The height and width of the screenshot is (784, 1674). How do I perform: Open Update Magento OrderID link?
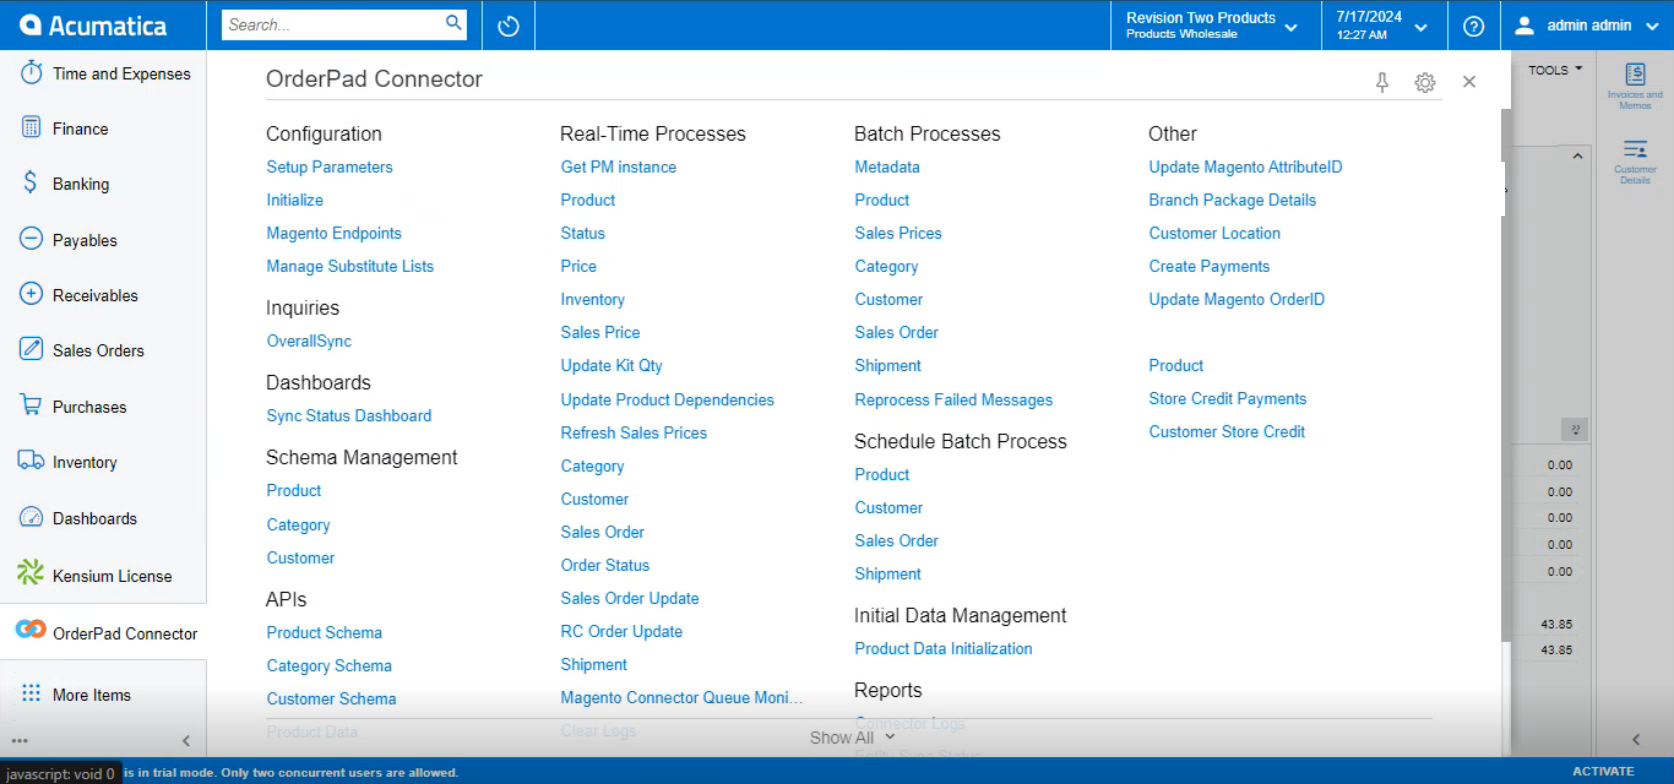pyautogui.click(x=1236, y=299)
